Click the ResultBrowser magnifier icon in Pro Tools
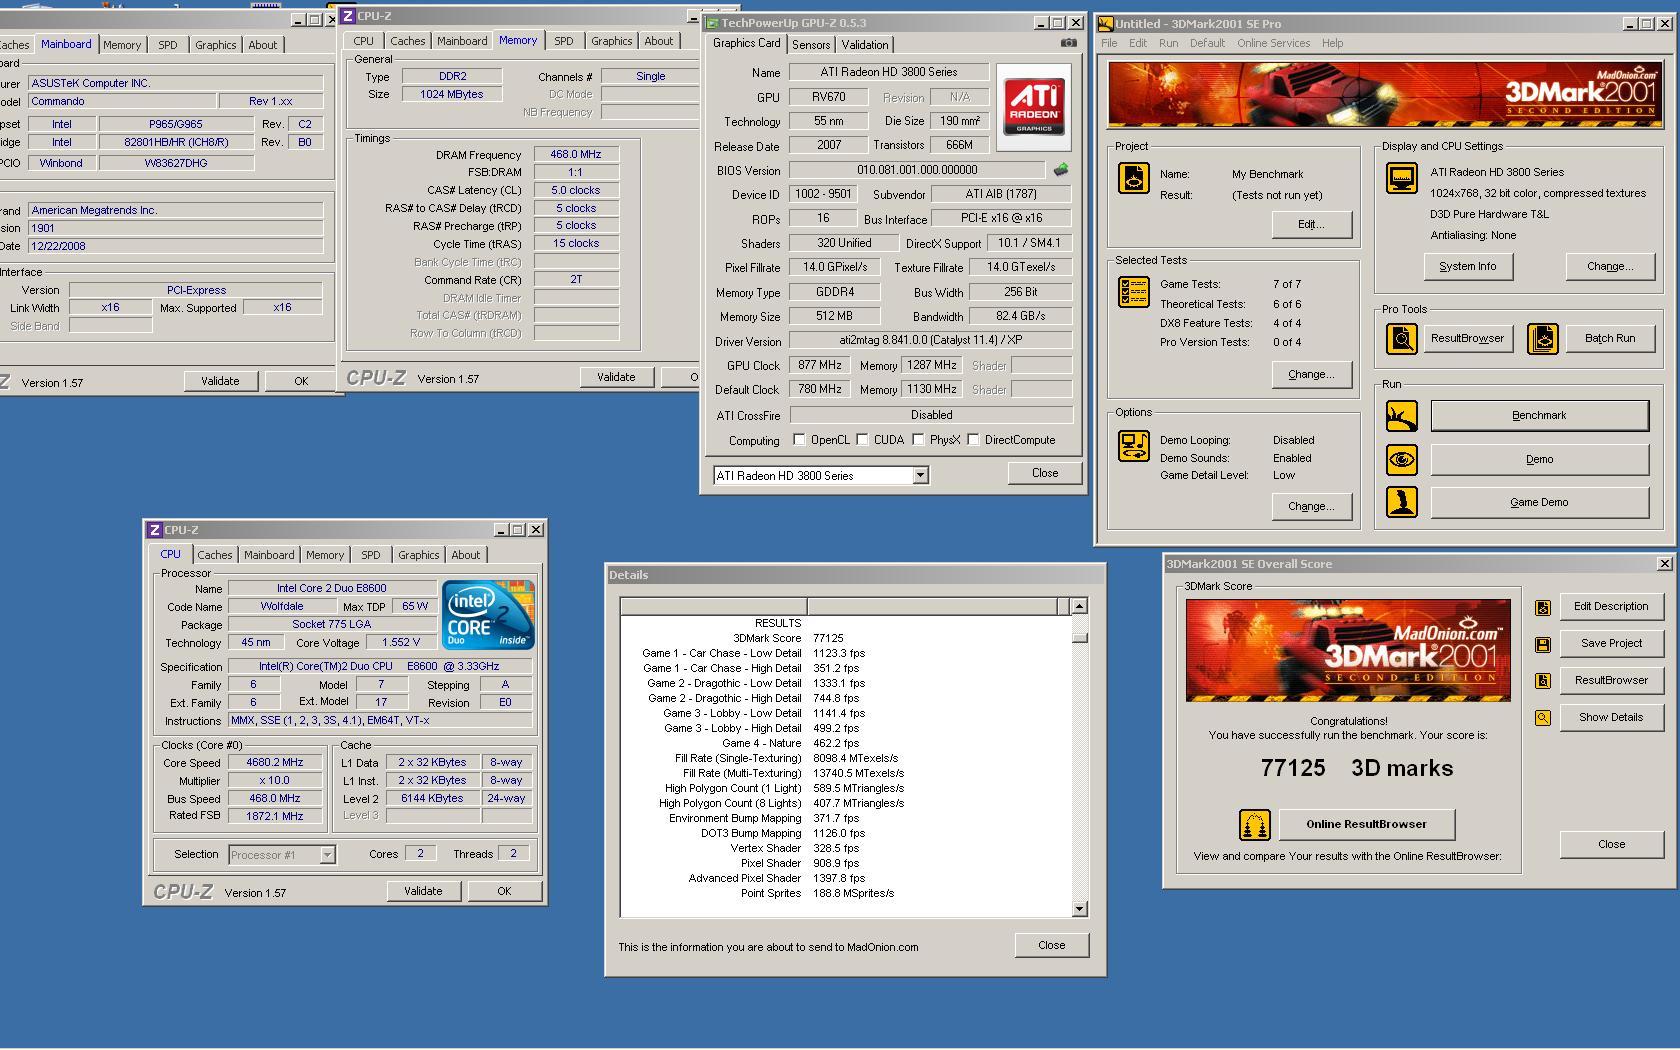 (1402, 339)
